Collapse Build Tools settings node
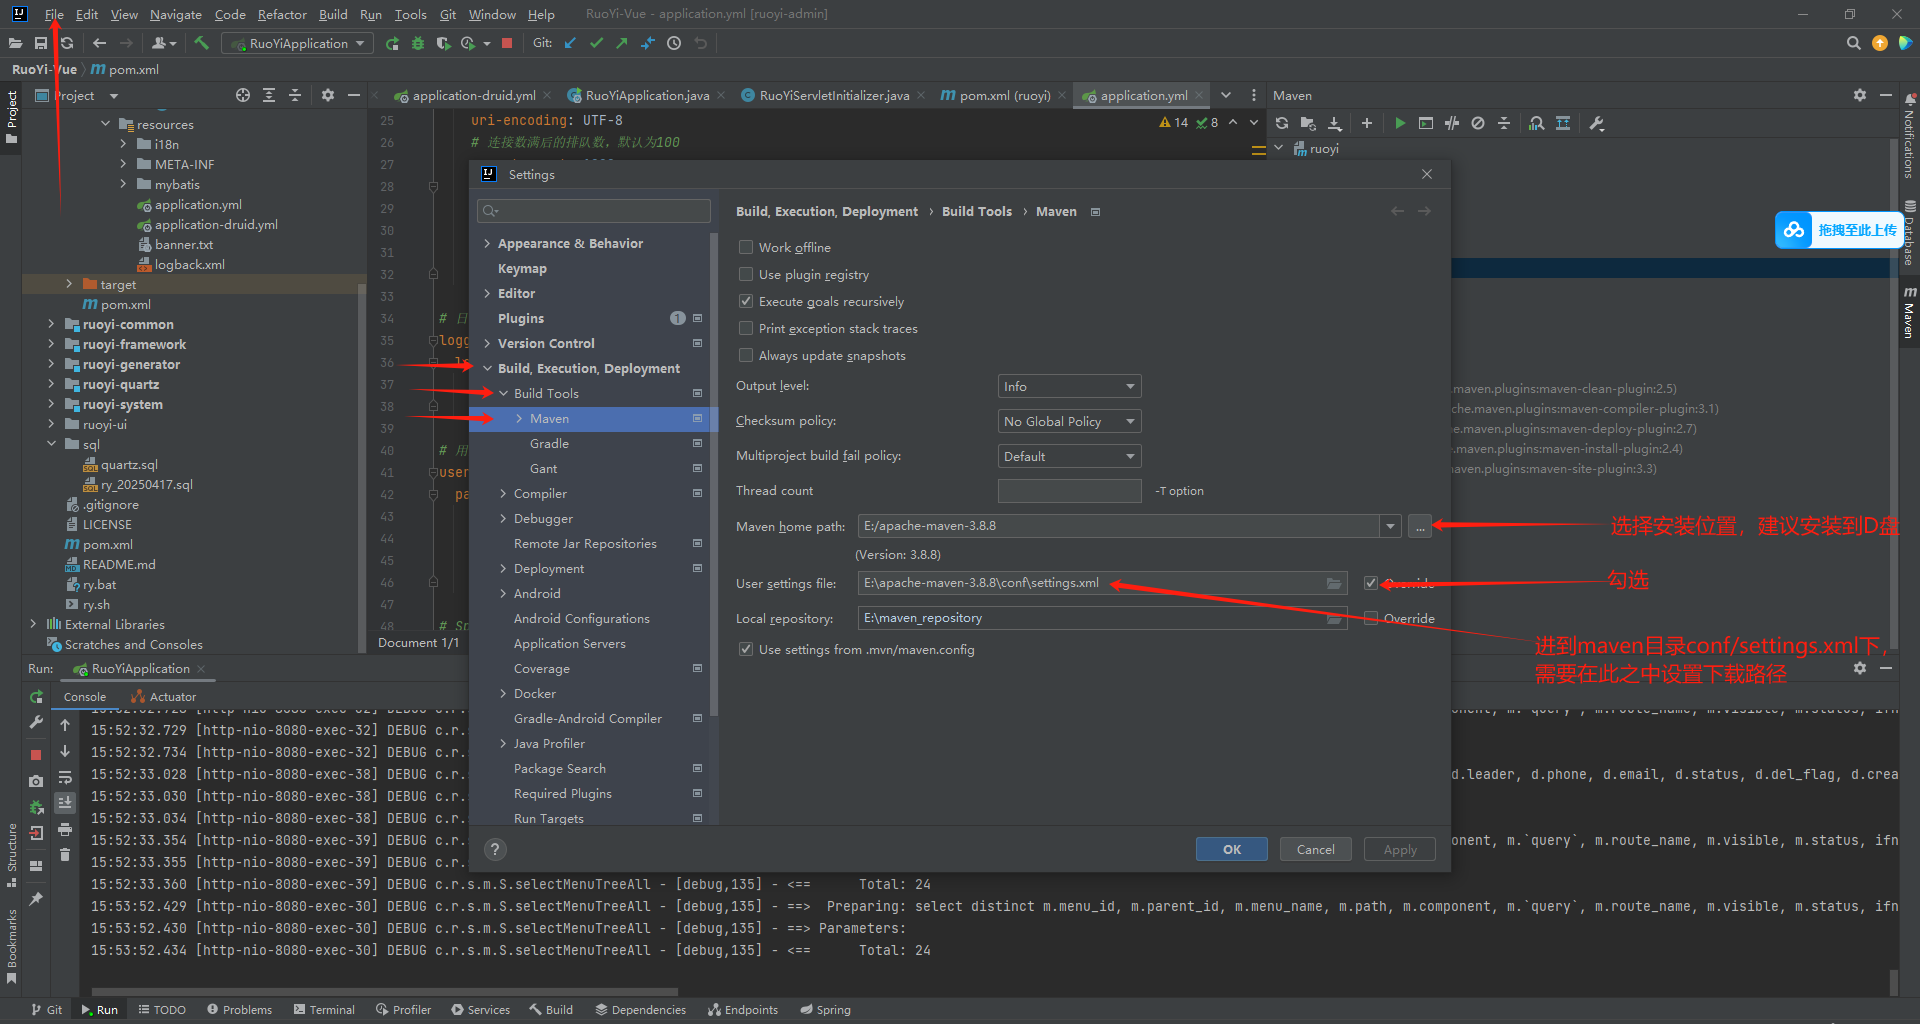 click(x=503, y=393)
